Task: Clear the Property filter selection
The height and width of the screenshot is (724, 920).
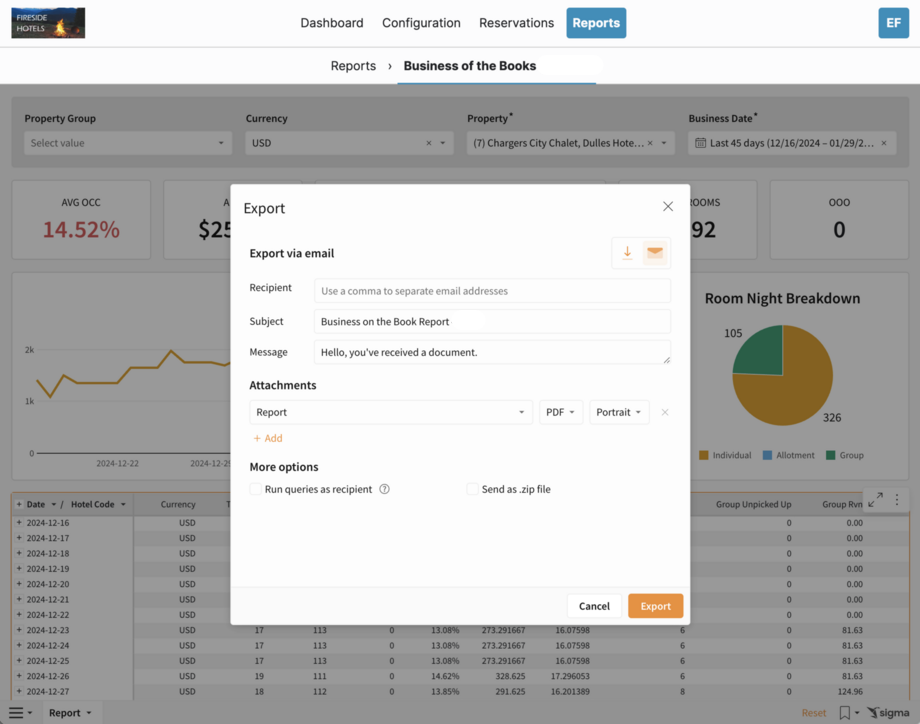Action: click(x=650, y=143)
